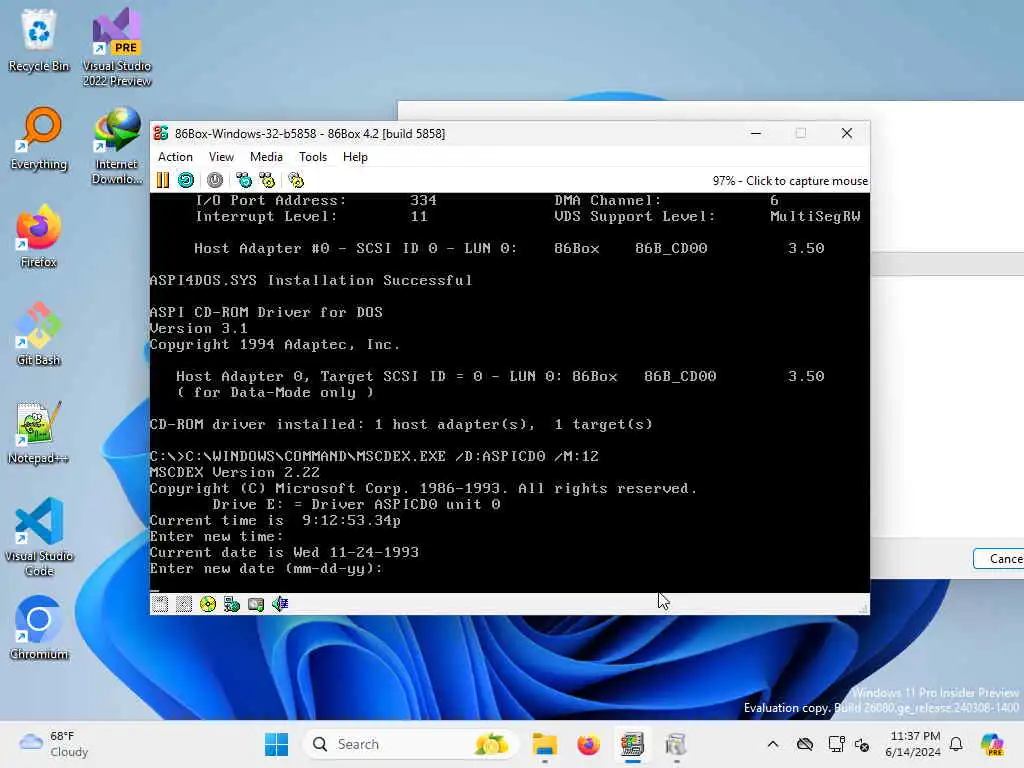Open the Tools menu
1024x768 pixels.
[x=313, y=157]
